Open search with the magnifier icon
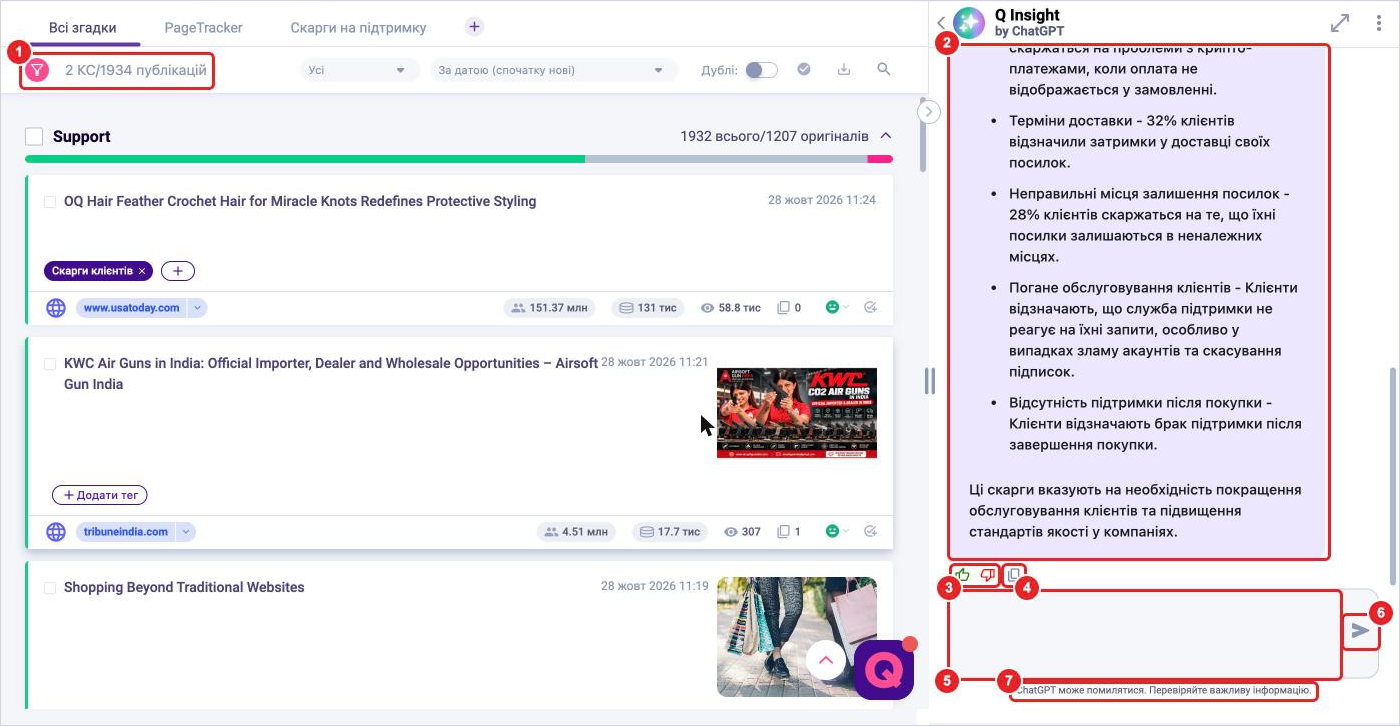Screen dimensions: 1400x726 [x=883, y=69]
